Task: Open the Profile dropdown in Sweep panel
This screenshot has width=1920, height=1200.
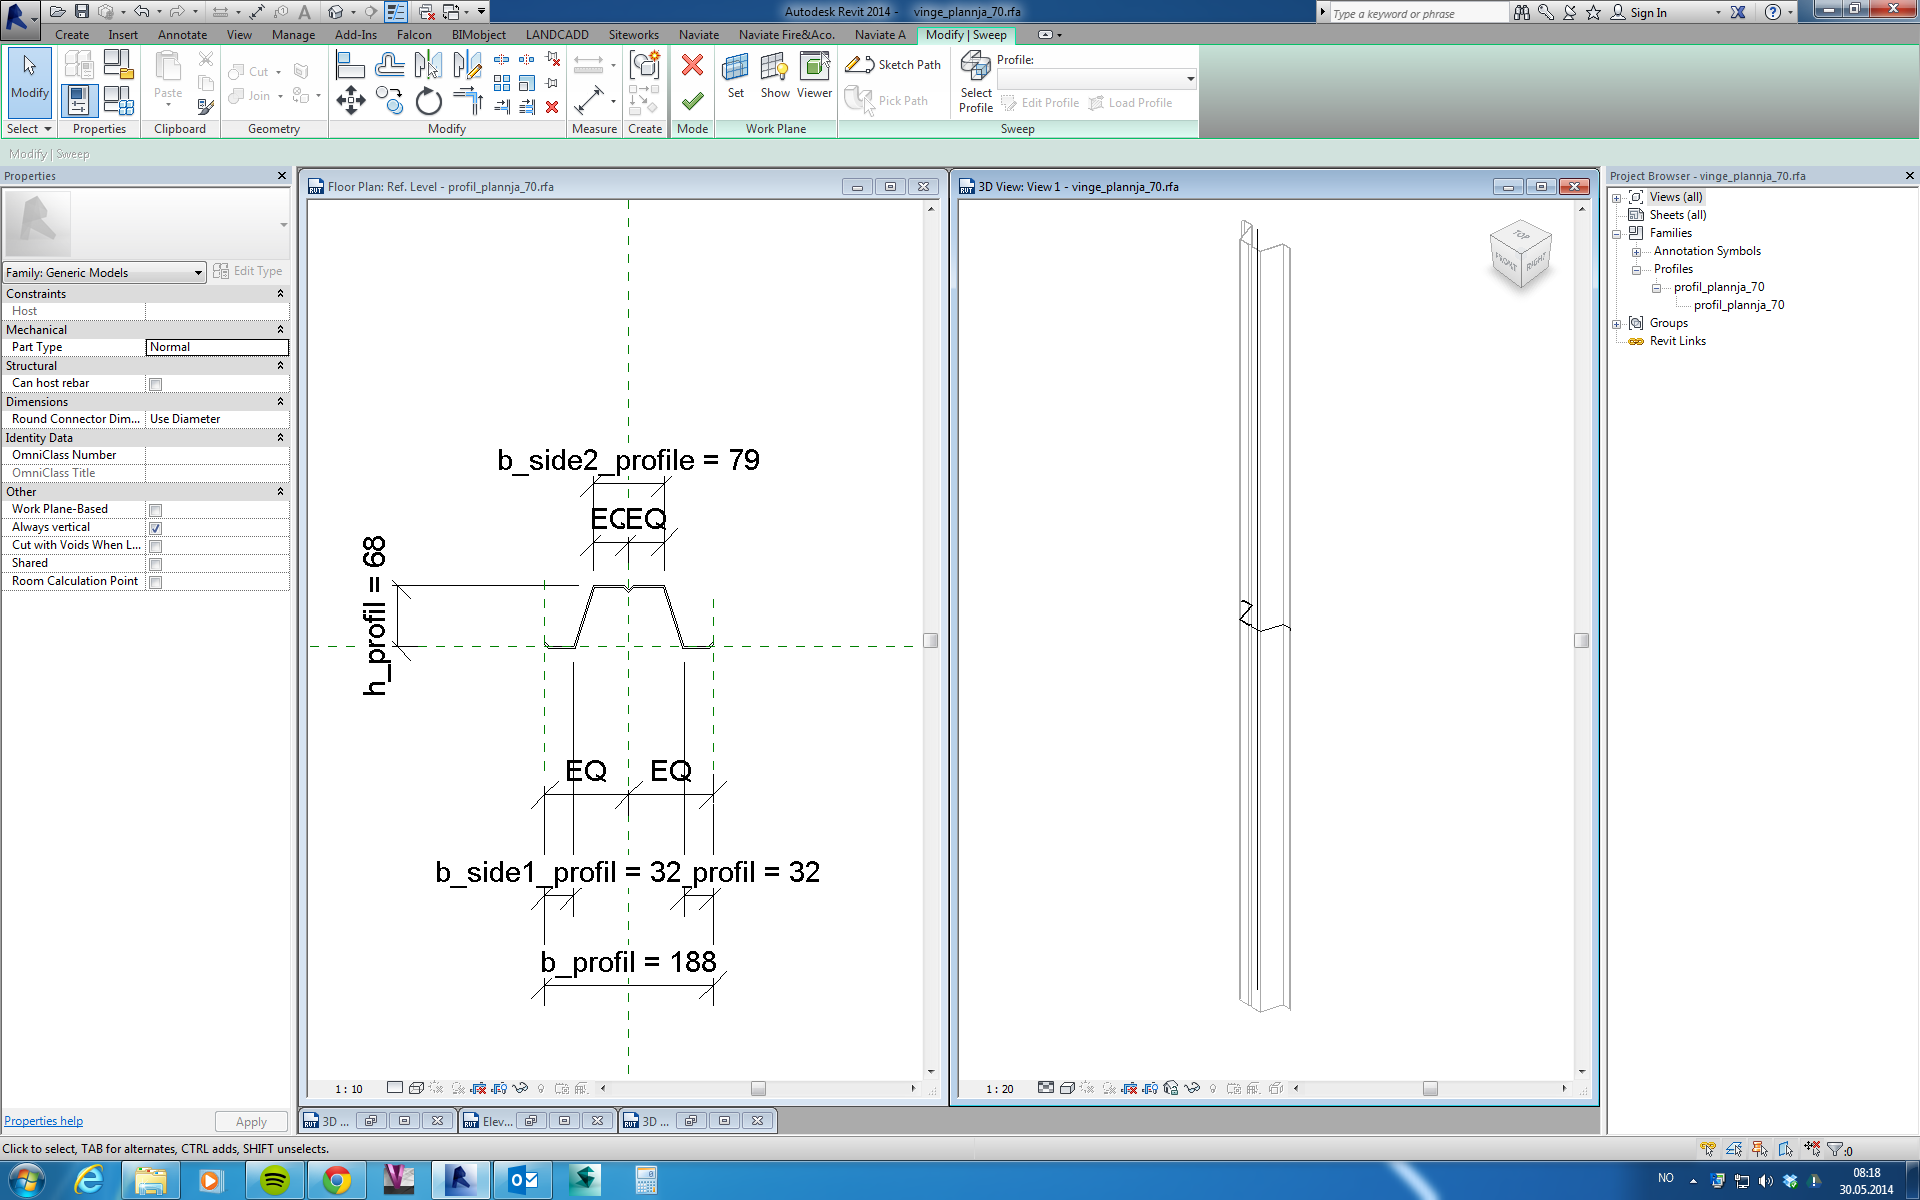Action: [1189, 79]
